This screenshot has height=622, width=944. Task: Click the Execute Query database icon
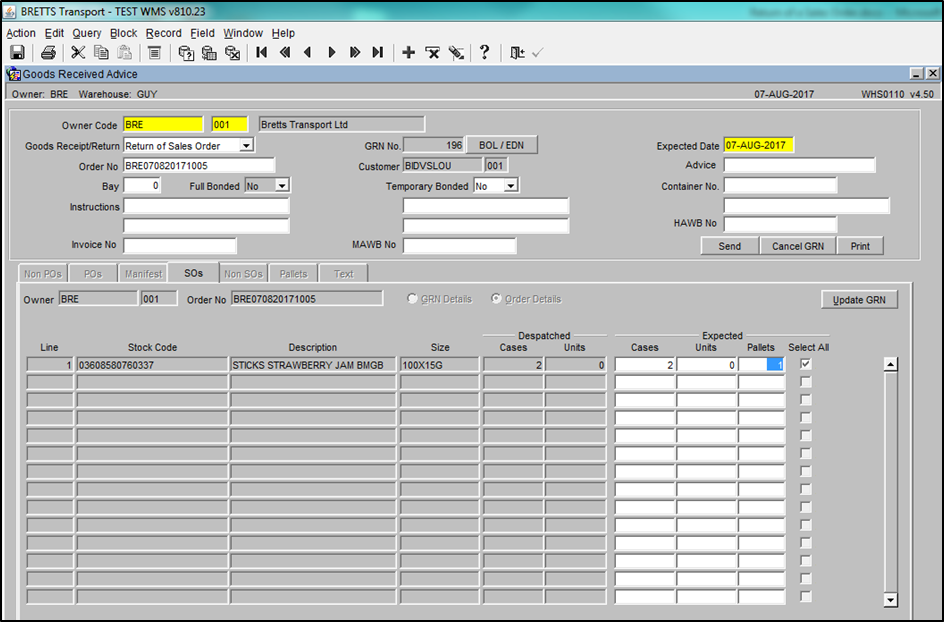[209, 53]
